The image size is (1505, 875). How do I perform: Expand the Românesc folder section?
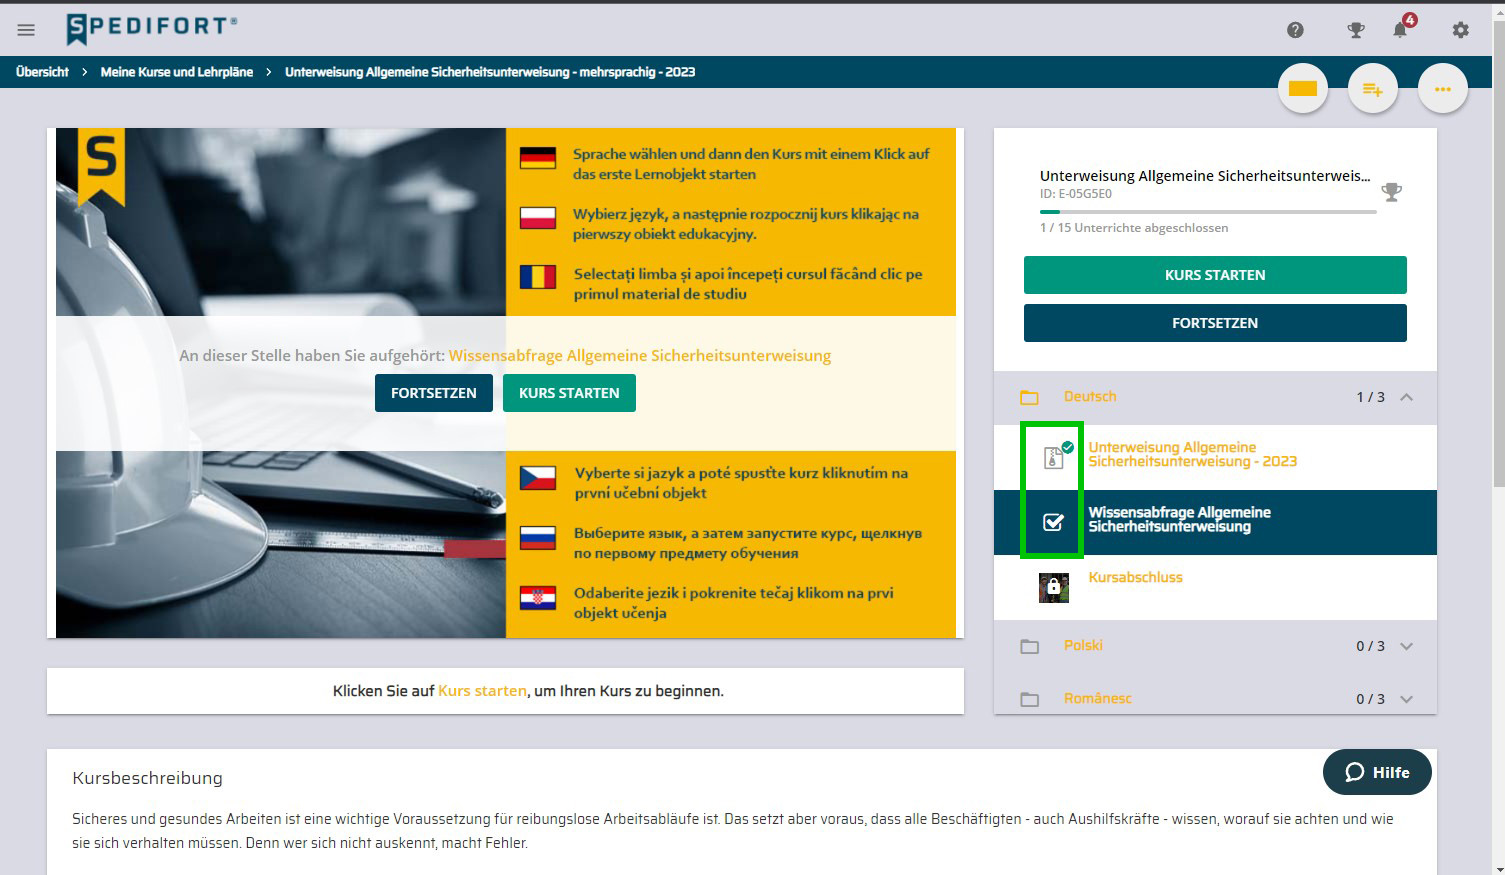click(1406, 699)
